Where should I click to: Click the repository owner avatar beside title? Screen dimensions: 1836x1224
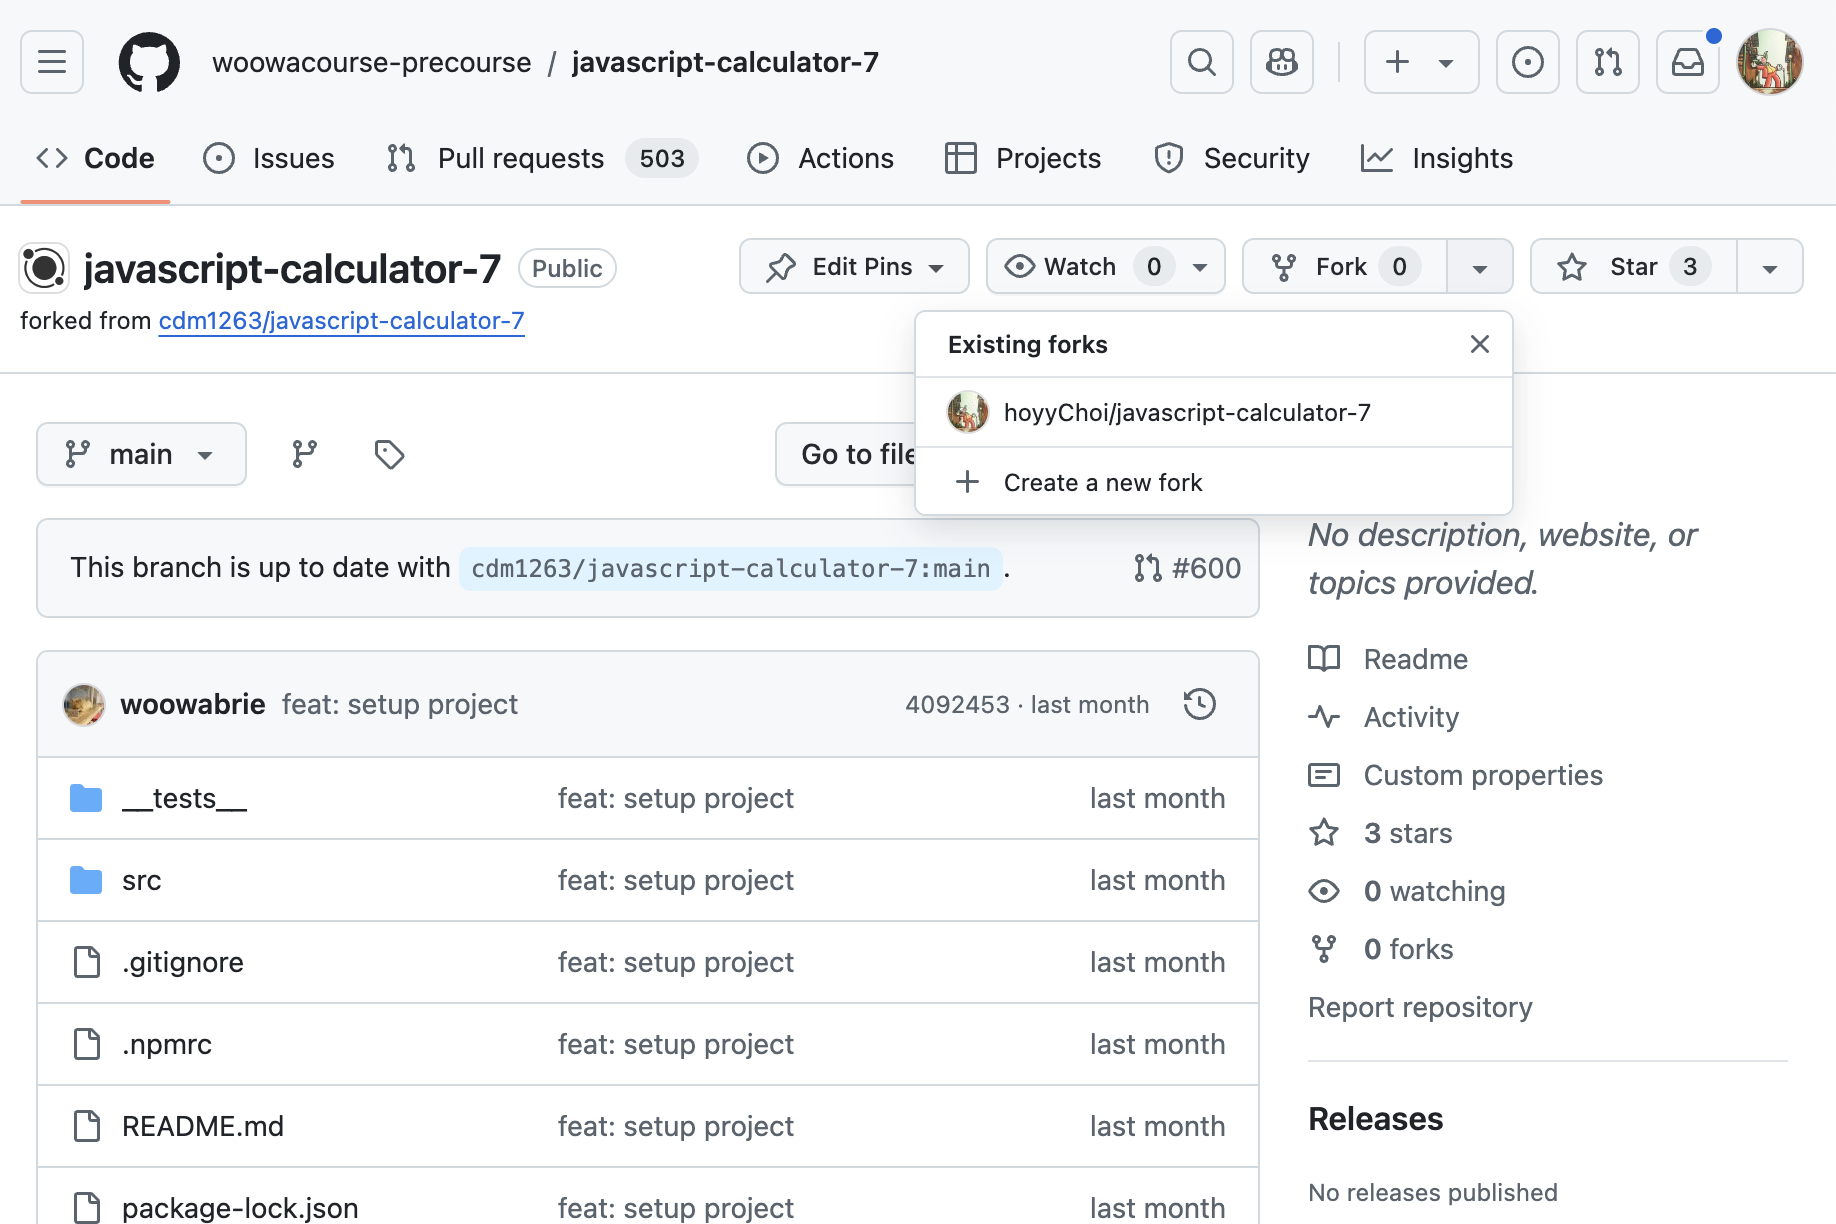[x=44, y=268]
